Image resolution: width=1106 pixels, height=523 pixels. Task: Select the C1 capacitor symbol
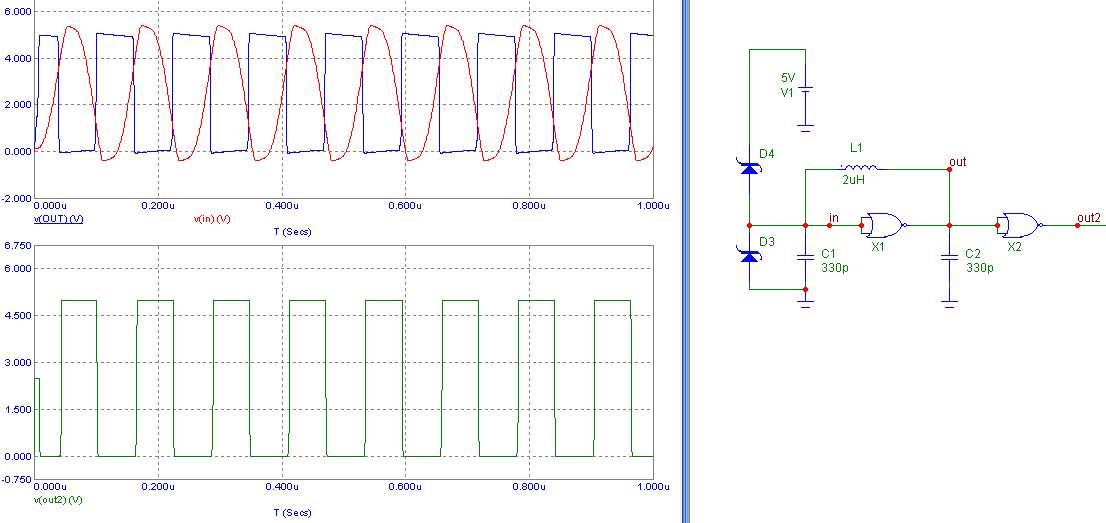[x=805, y=256]
